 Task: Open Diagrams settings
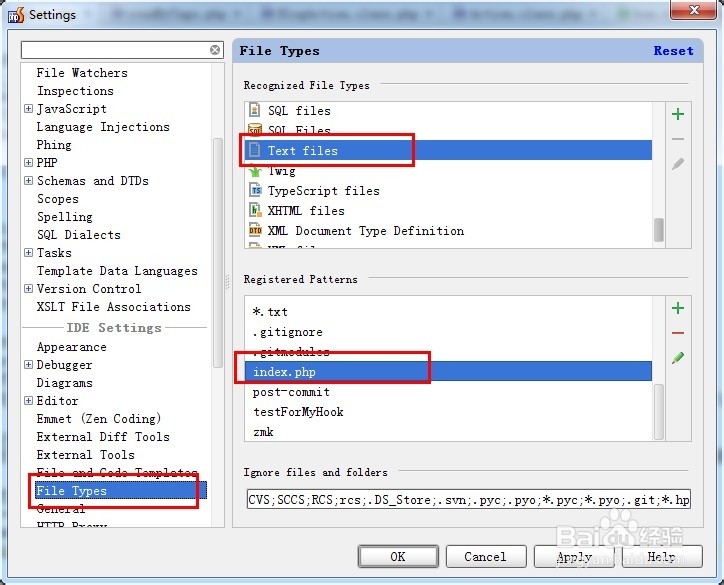[65, 383]
